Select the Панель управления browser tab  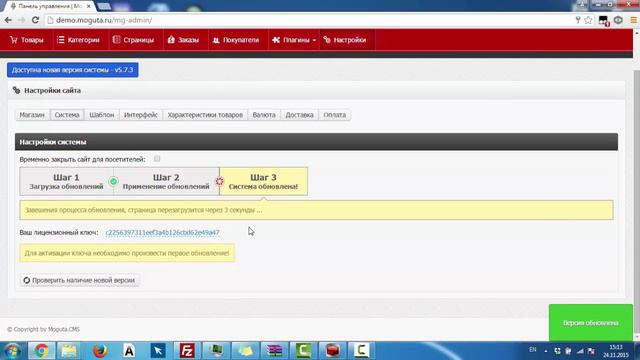pyautogui.click(x=50, y=6)
